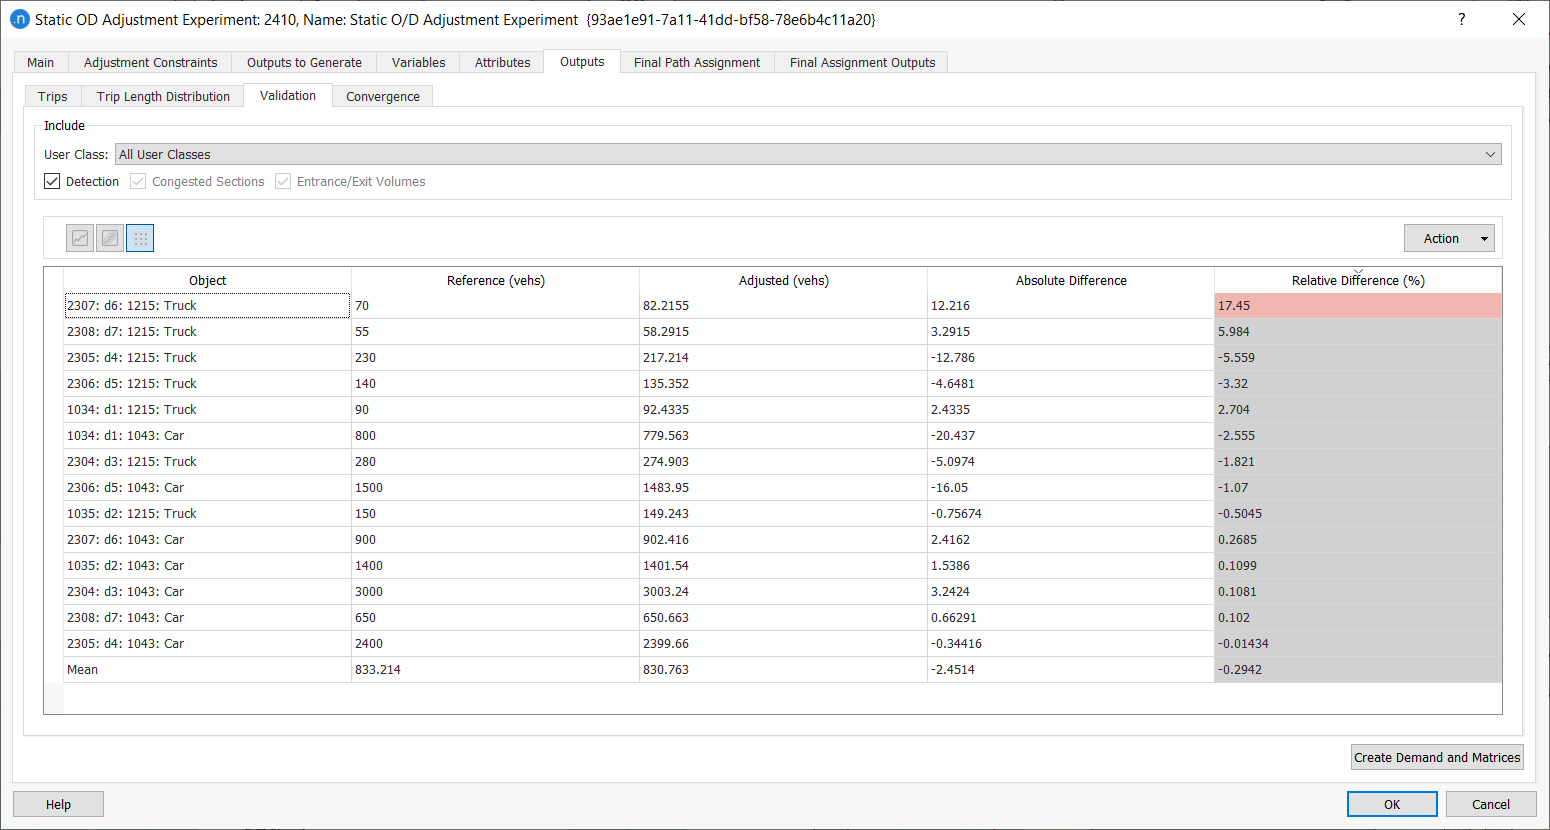Viewport: 1550px width, 830px height.
Task: Open the Trip Length Distribution tab
Action: click(x=163, y=97)
